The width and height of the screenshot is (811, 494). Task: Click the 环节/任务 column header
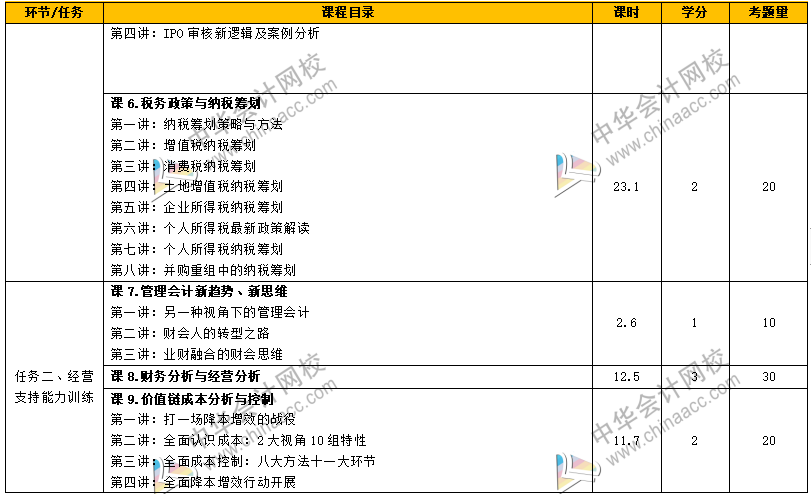(54, 12)
